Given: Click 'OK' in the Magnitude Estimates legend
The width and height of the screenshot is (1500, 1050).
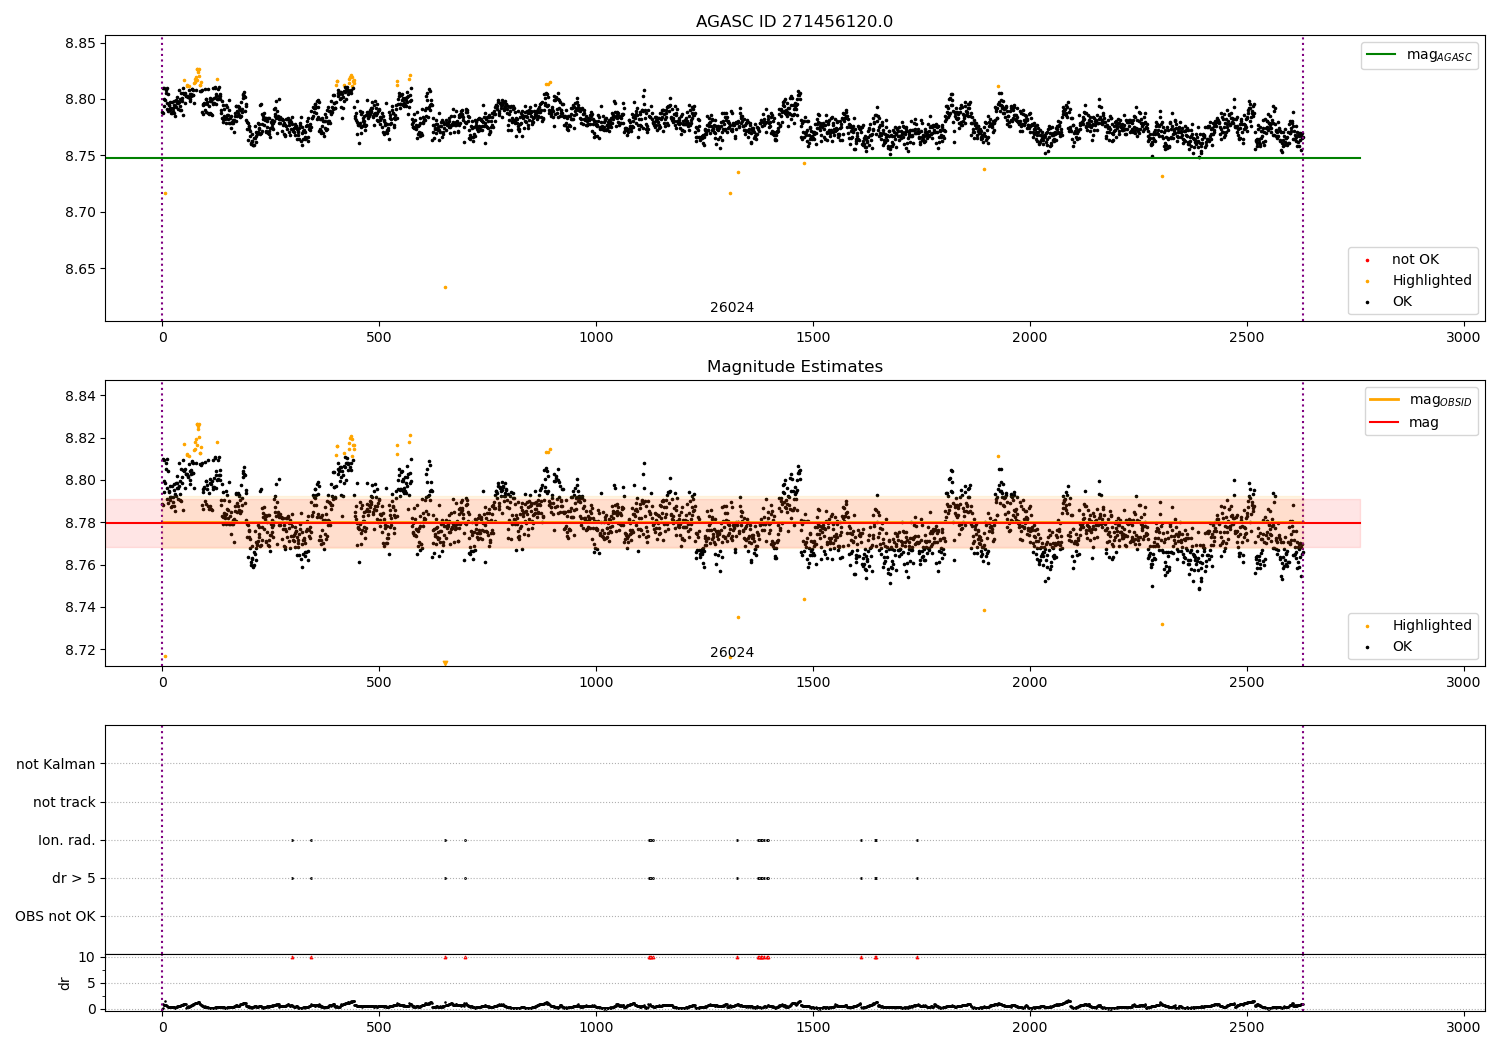Looking at the screenshot, I should 1391,647.
